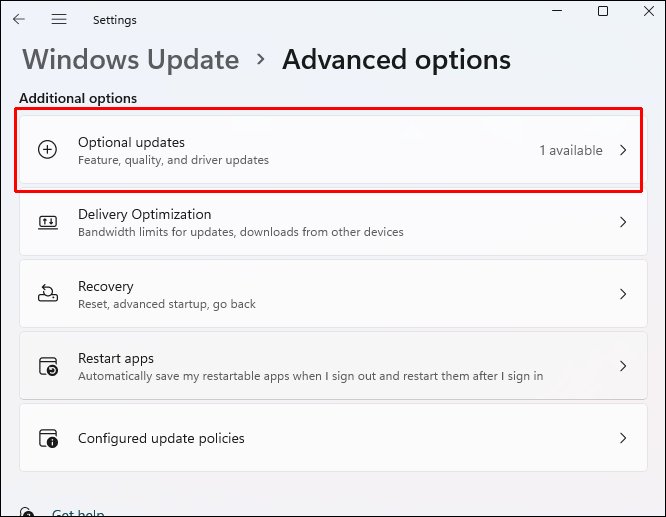This screenshot has width=666, height=517.
Task: Open the hamburger navigation menu
Action: (x=59, y=19)
